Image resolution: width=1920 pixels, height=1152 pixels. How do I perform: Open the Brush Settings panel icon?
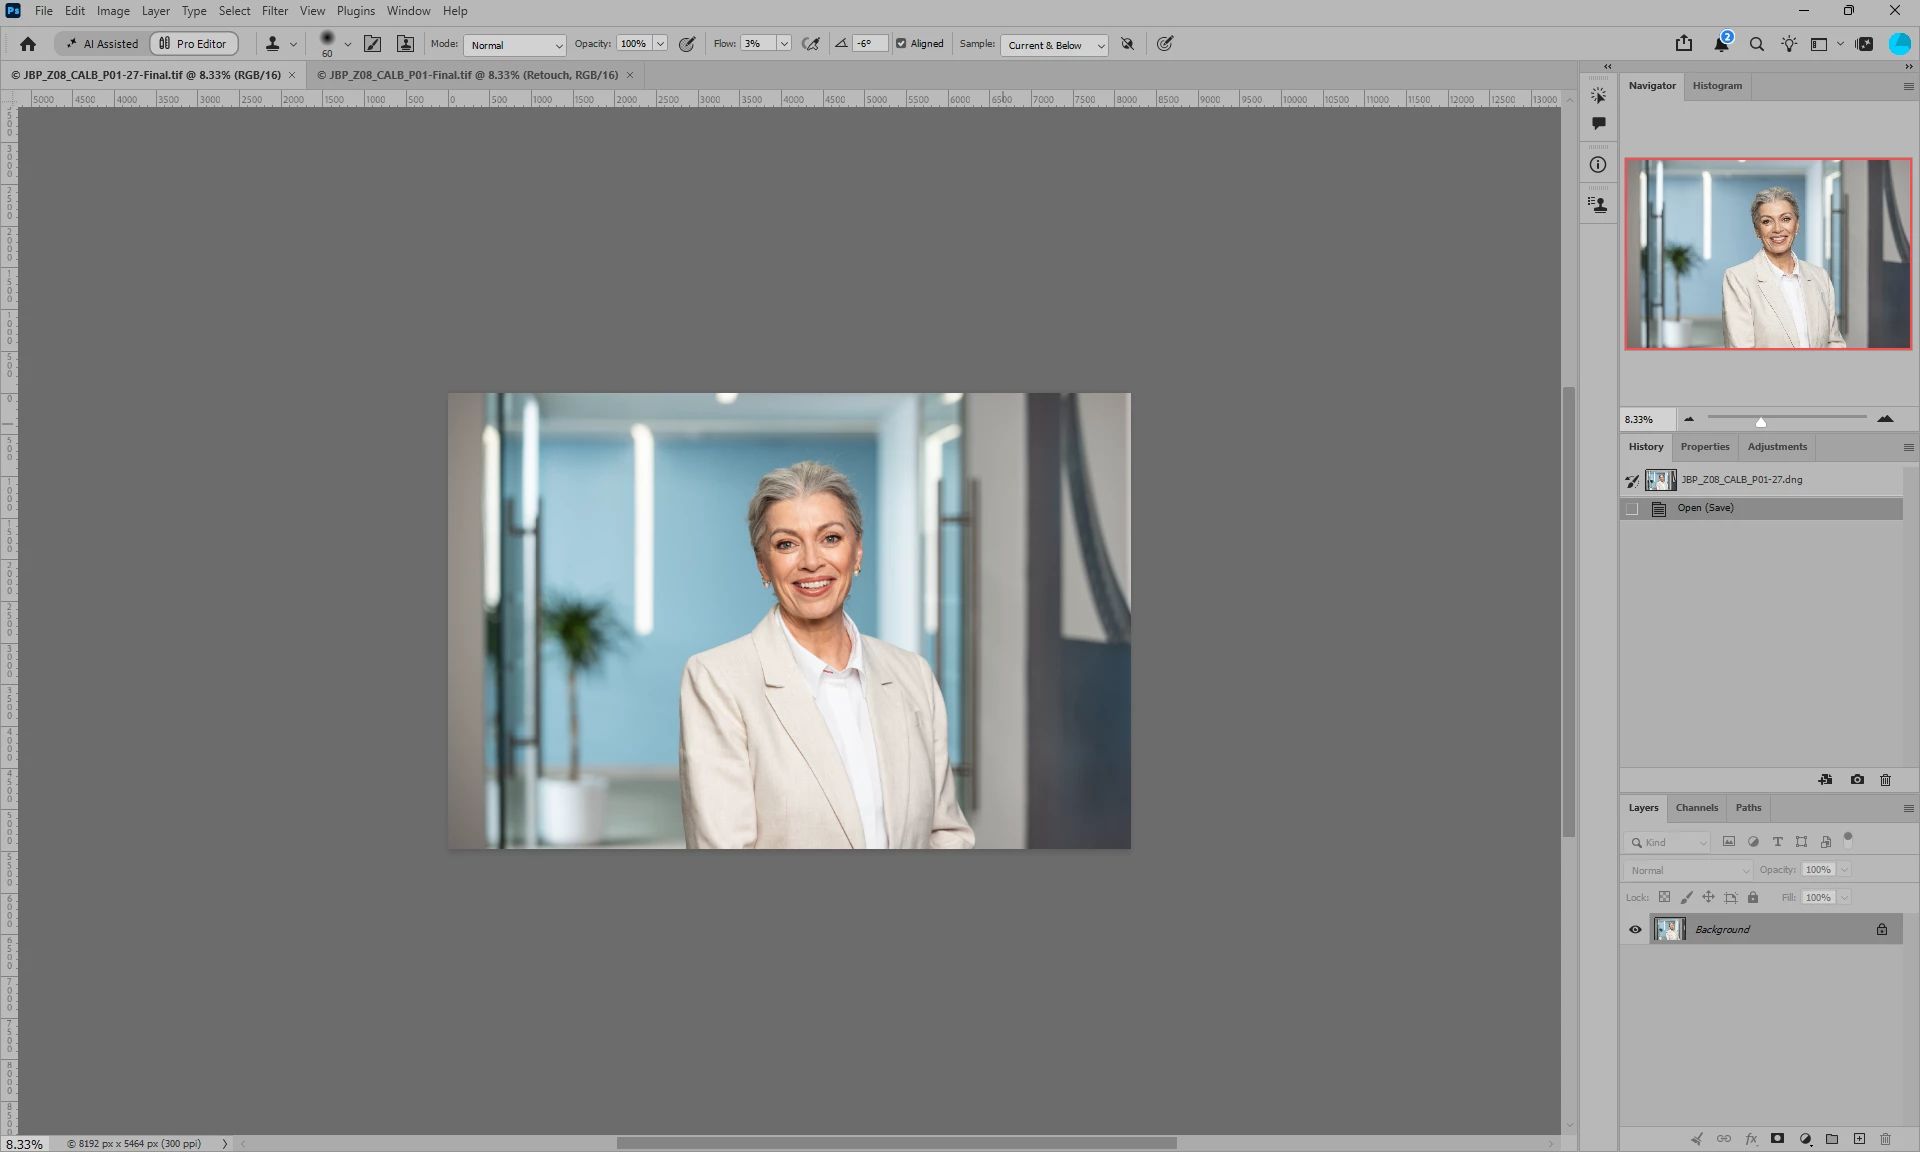pos(372,44)
